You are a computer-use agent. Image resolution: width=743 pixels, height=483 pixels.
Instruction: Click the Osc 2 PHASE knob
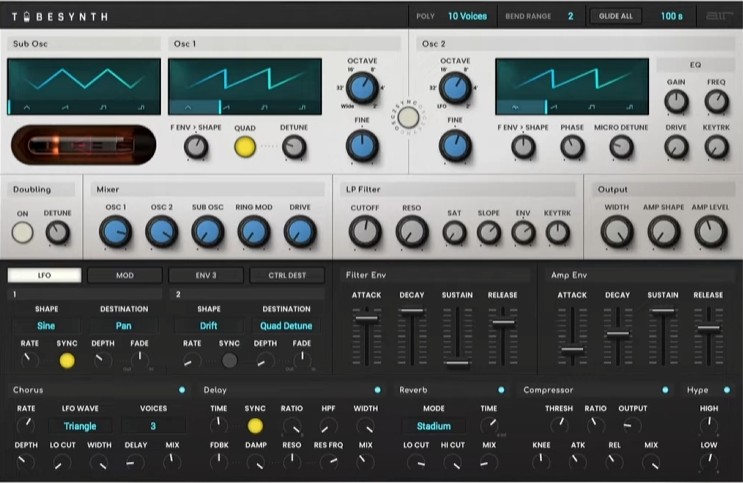point(572,147)
